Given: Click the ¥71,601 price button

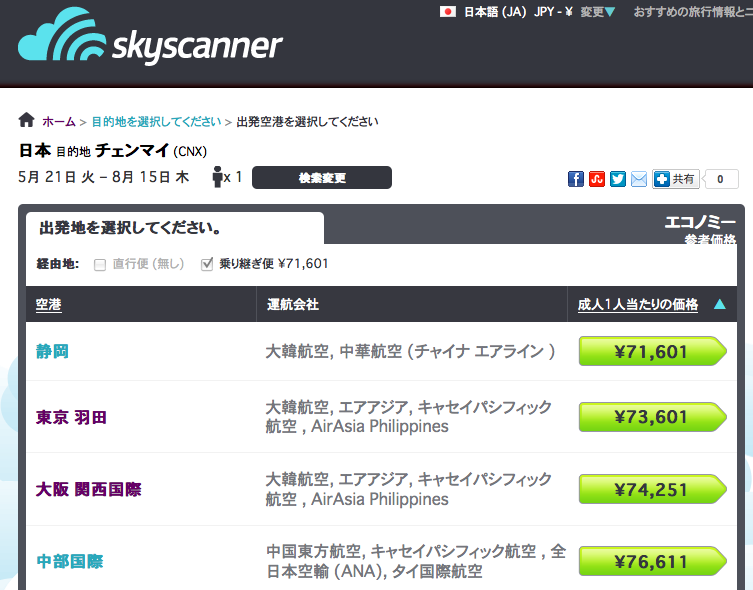Looking at the screenshot, I should (652, 351).
